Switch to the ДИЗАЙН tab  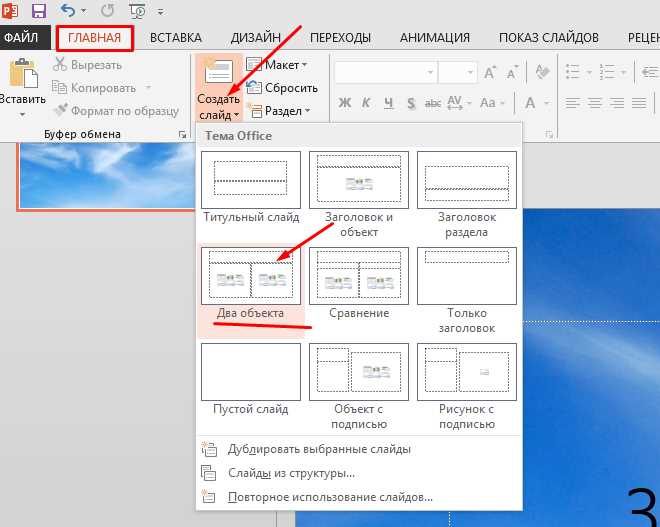pos(255,38)
